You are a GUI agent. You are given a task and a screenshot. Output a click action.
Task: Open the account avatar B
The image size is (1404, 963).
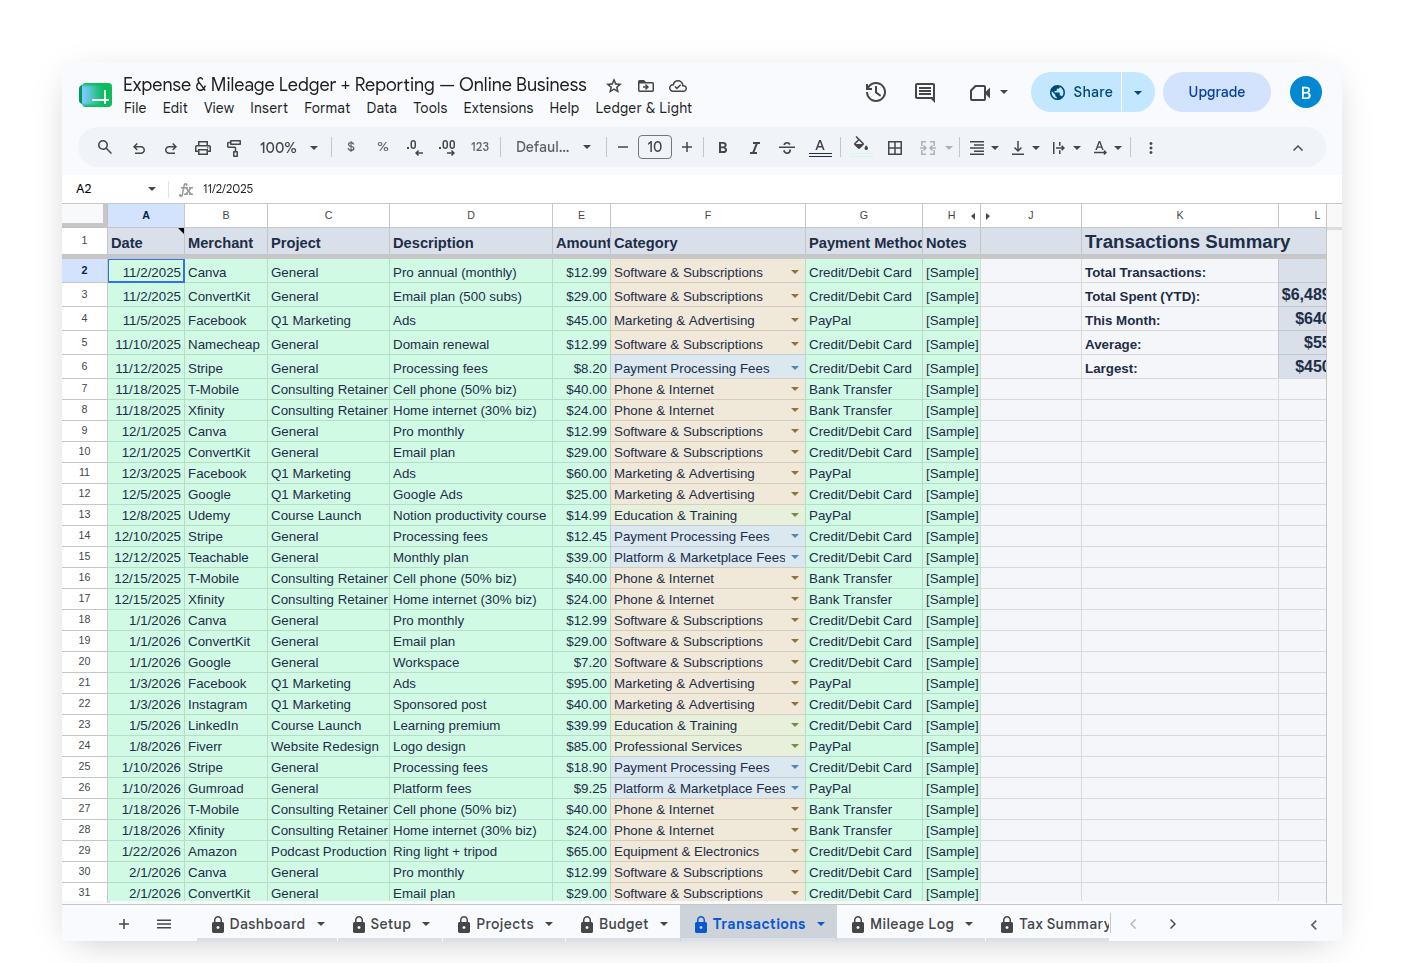pyautogui.click(x=1306, y=92)
